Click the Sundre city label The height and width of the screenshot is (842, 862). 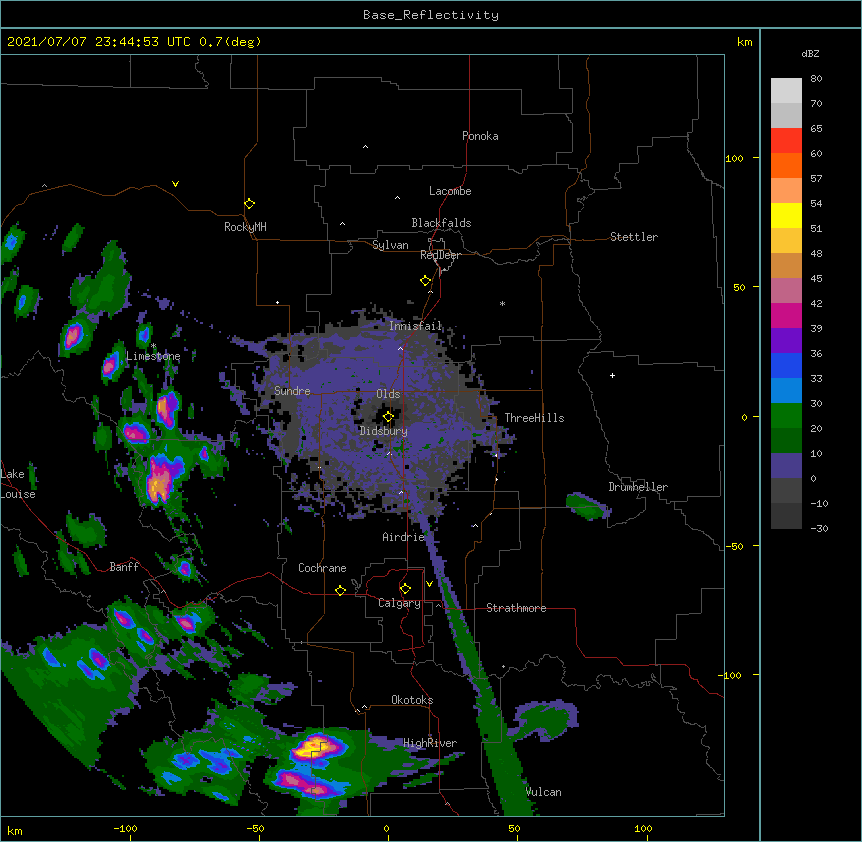pyautogui.click(x=292, y=391)
